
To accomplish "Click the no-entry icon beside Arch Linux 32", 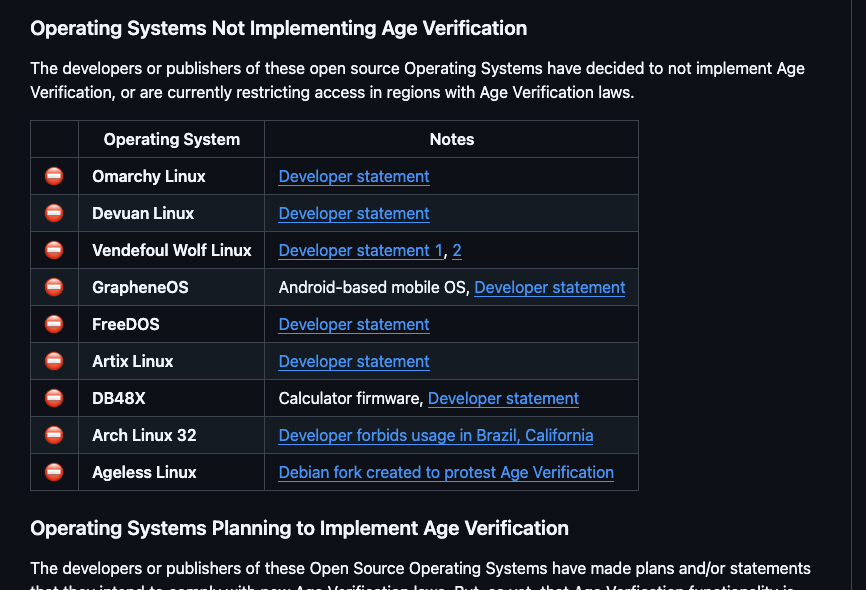I will tap(54, 435).
